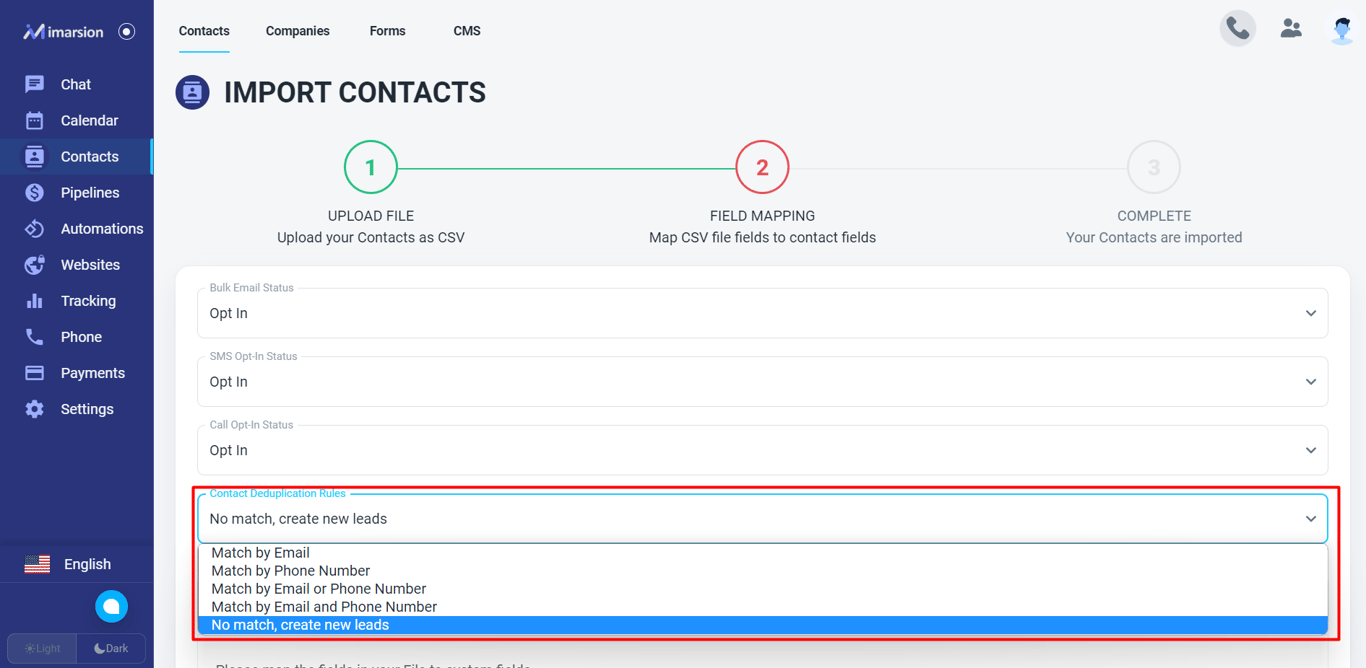Collapse the Contact Deduplication Rules dropdown

coord(762,518)
